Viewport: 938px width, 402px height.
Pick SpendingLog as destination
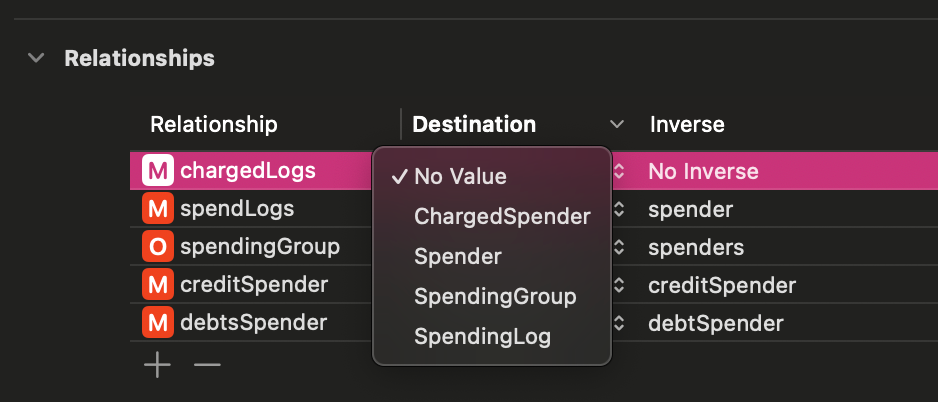point(483,337)
